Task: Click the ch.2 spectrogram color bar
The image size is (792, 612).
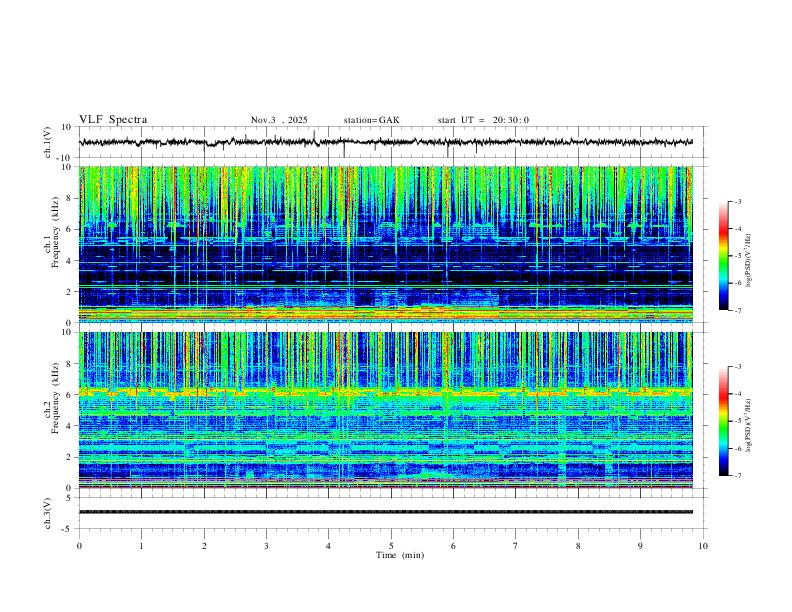Action: point(724,421)
